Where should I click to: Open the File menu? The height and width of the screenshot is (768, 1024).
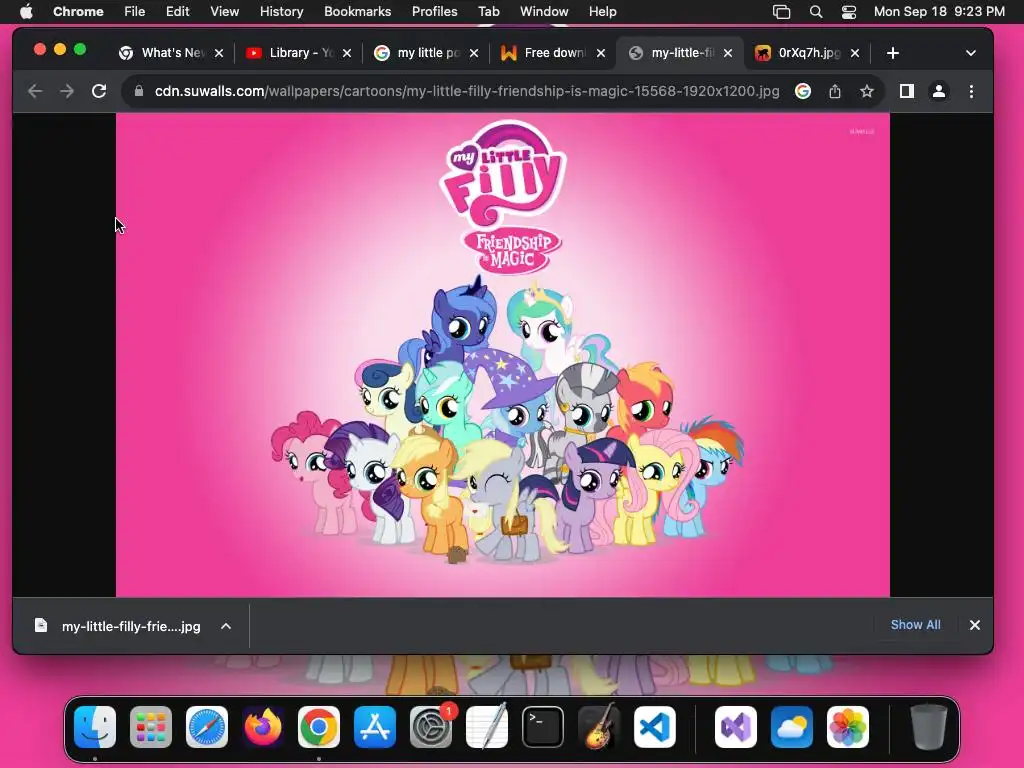135,12
